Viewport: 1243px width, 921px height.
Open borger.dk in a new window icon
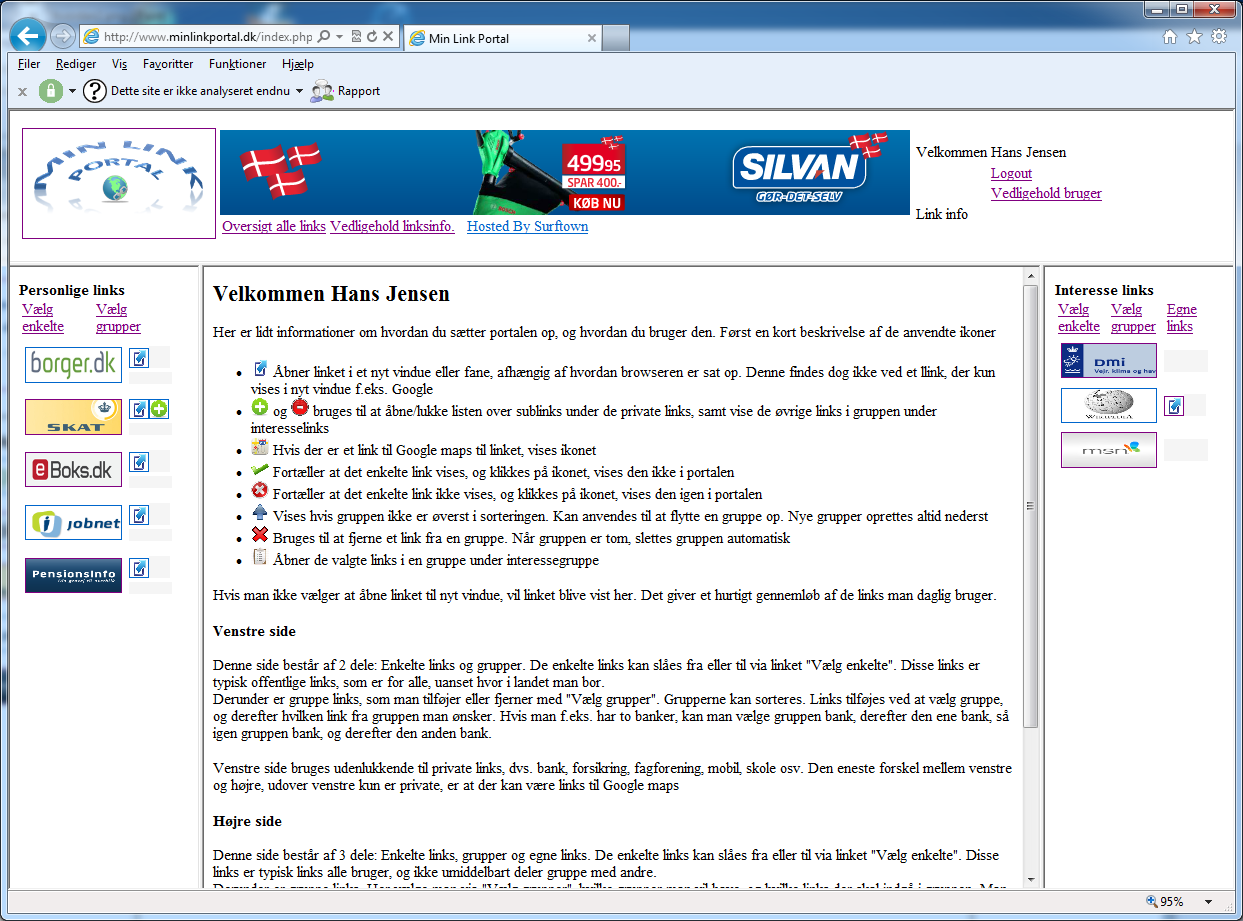139,357
